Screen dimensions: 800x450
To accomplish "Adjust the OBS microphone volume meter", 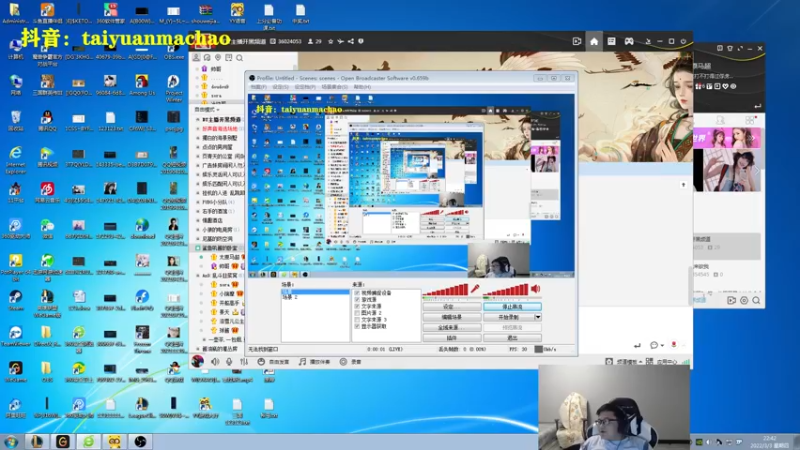I will point(445,290).
